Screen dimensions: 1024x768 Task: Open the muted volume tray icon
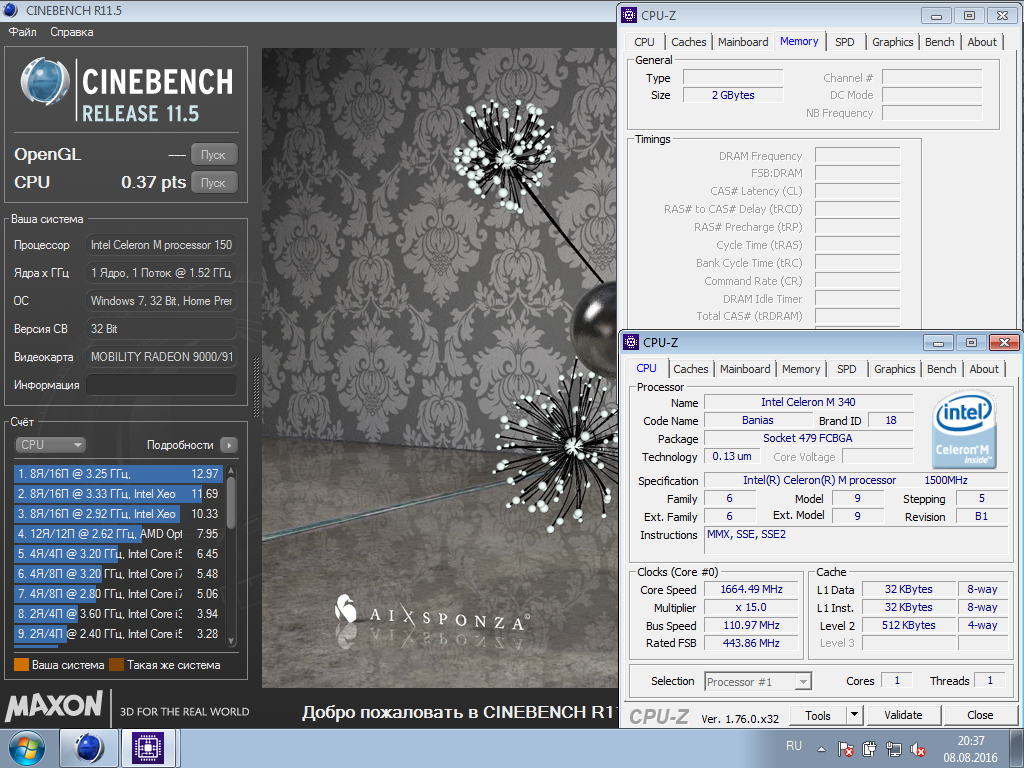point(918,749)
